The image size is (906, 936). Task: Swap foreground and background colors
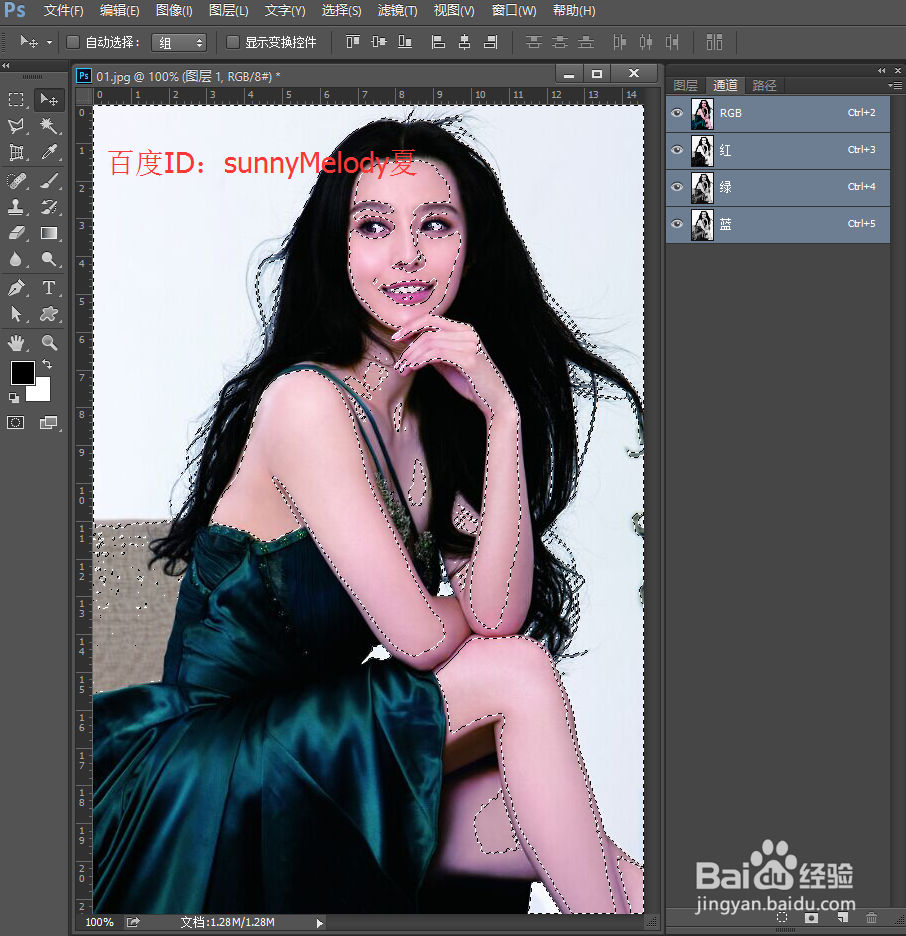click(47, 364)
